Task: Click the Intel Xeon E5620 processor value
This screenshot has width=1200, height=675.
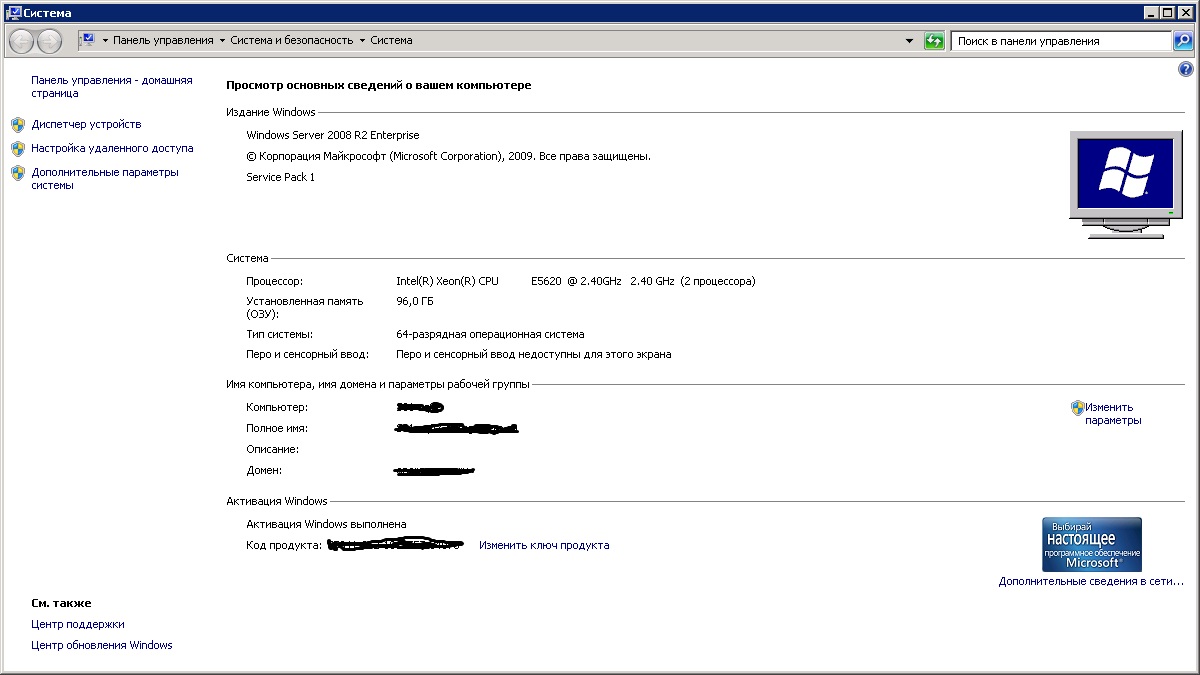Action: click(576, 282)
